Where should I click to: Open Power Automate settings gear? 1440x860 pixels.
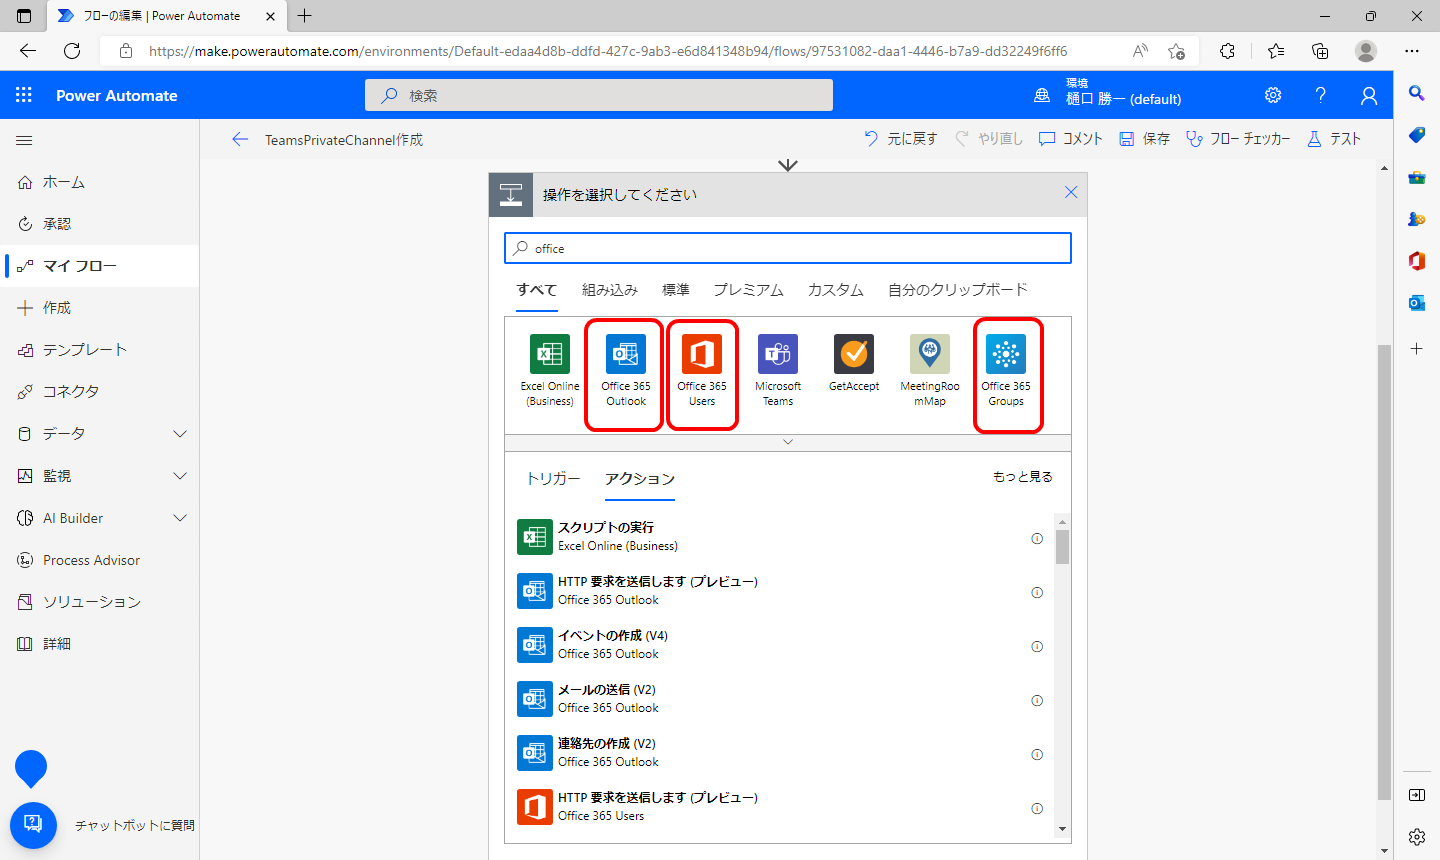[1273, 95]
